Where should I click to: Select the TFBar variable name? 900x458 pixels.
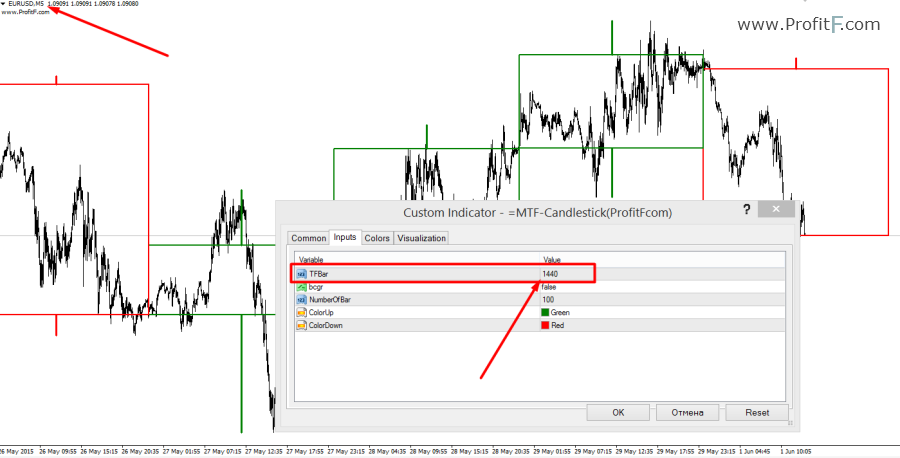pos(319,274)
